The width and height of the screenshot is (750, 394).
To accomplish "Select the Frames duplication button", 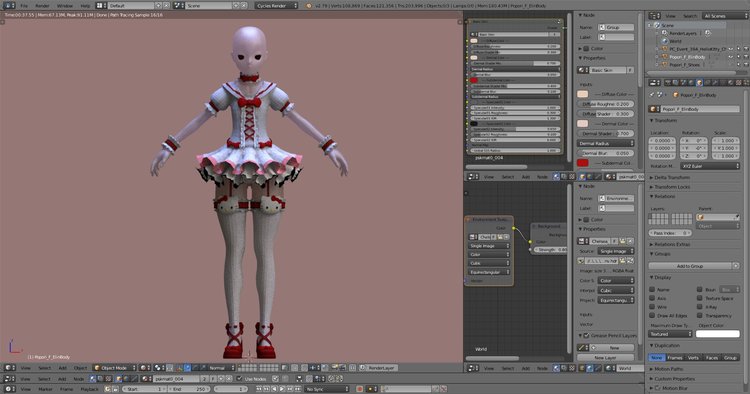I will click(674, 358).
